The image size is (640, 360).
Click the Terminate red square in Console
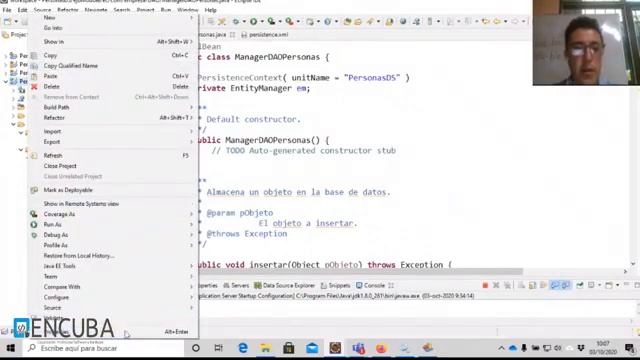(x=485, y=285)
